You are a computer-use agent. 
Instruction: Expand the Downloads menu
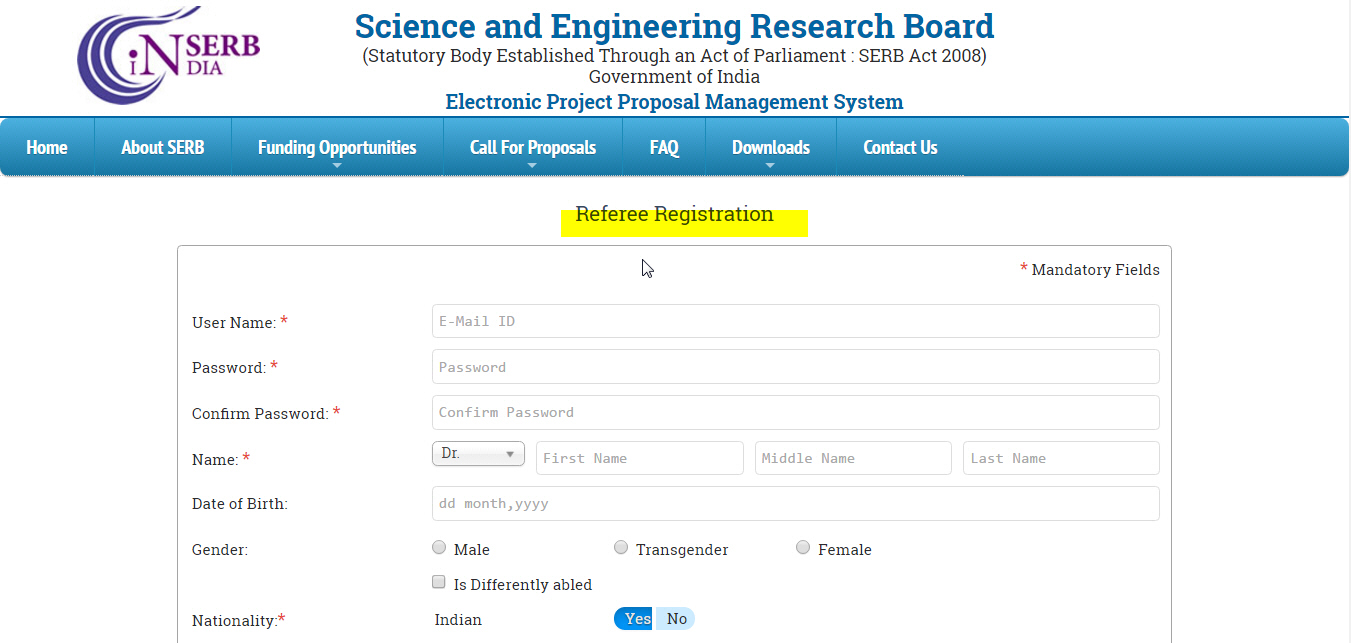(770, 148)
